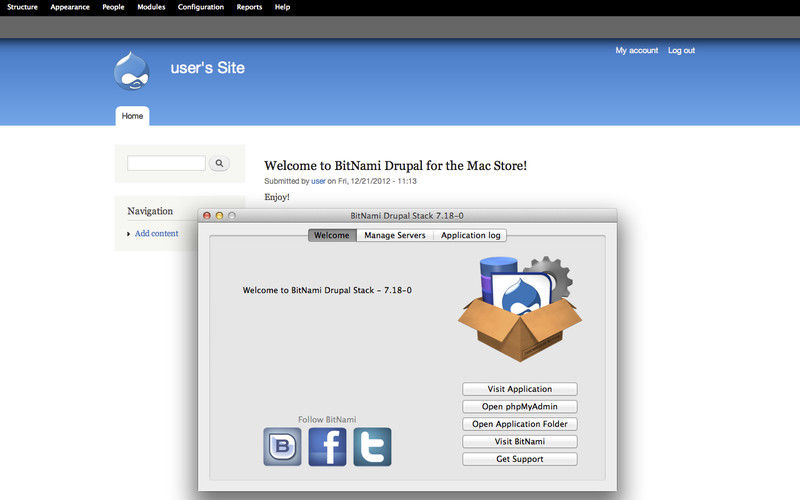The height and width of the screenshot is (500, 800).
Task: Open the Add content navigation link
Action: (157, 233)
